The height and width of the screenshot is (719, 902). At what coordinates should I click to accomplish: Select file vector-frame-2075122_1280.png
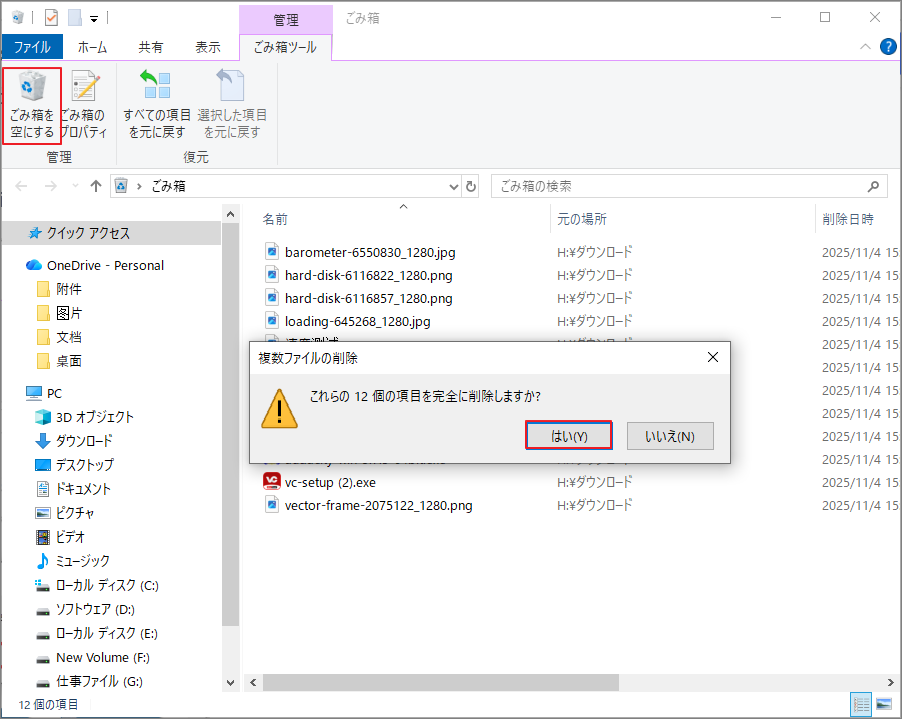(x=379, y=505)
